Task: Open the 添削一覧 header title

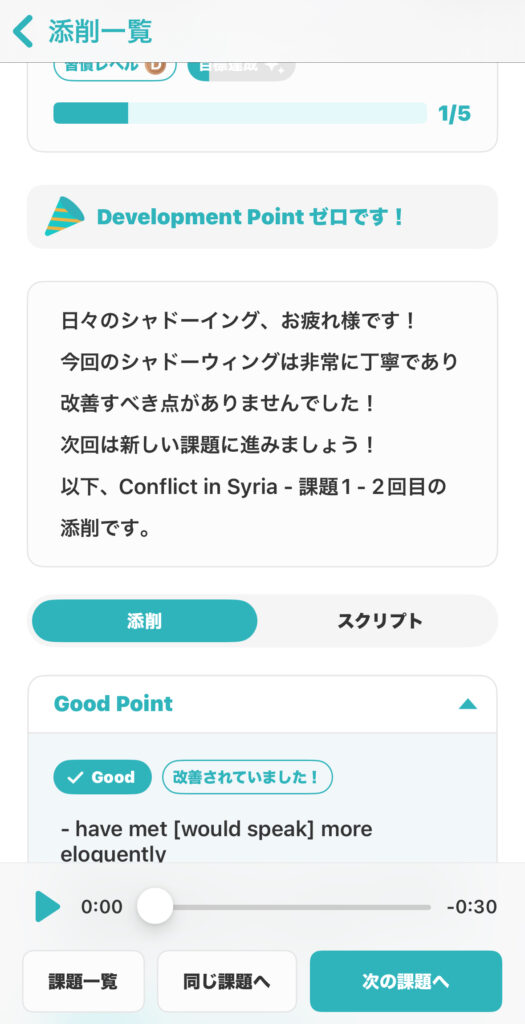Action: coord(100,31)
